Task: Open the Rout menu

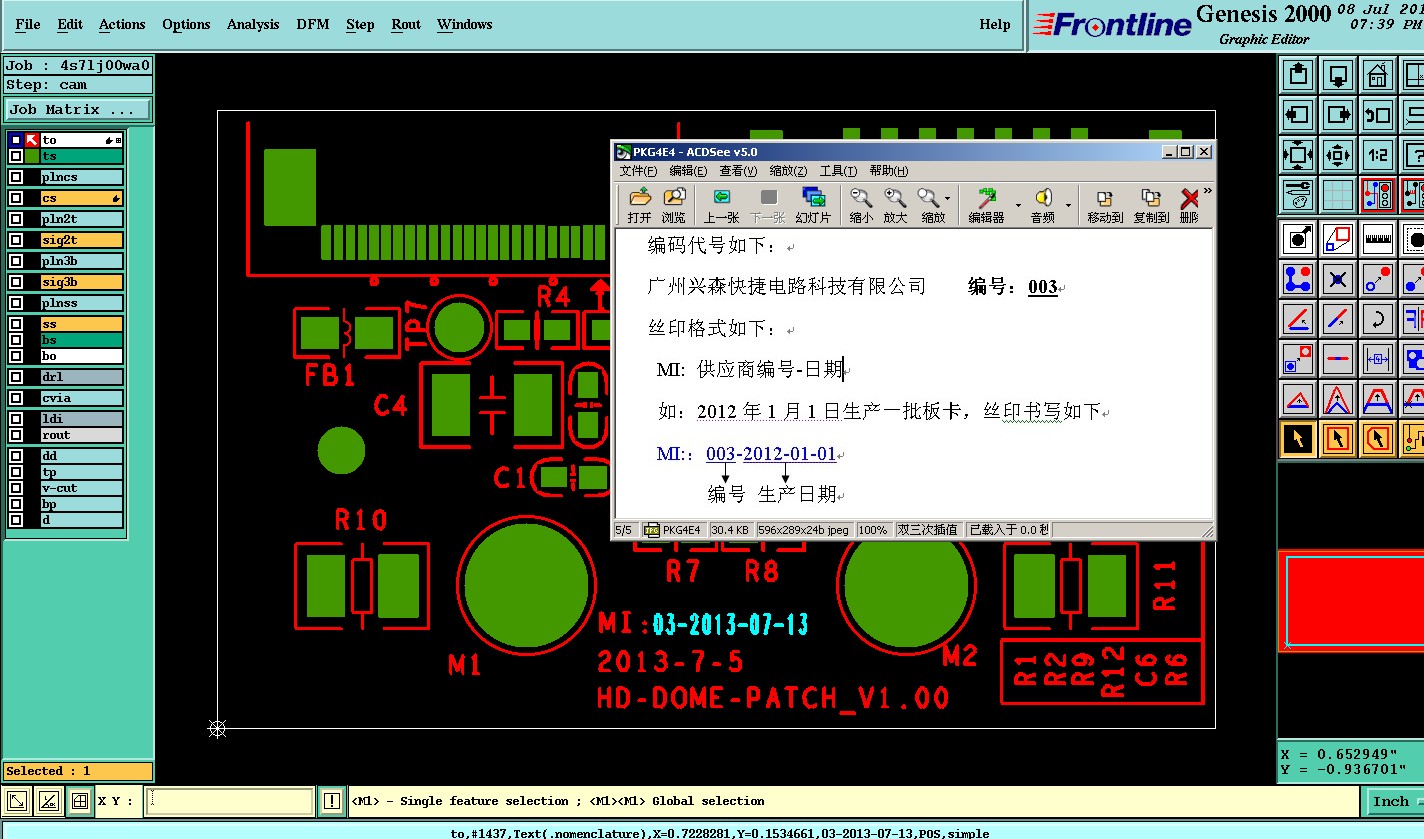Action: (x=406, y=24)
